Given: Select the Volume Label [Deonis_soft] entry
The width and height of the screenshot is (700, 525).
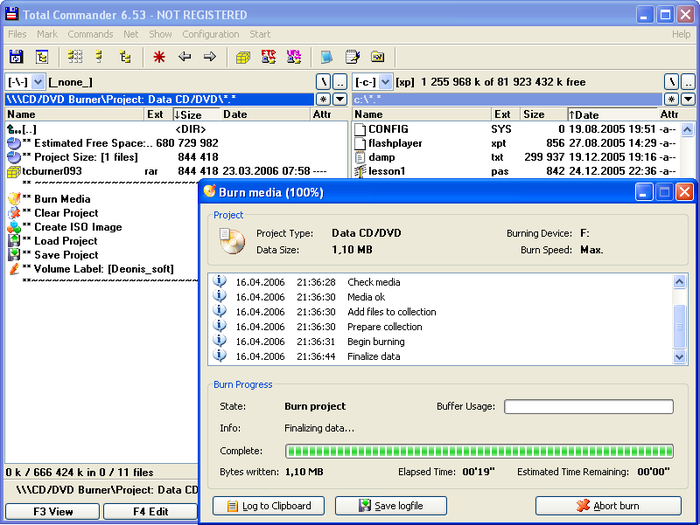Looking at the screenshot, I should tap(91, 269).
